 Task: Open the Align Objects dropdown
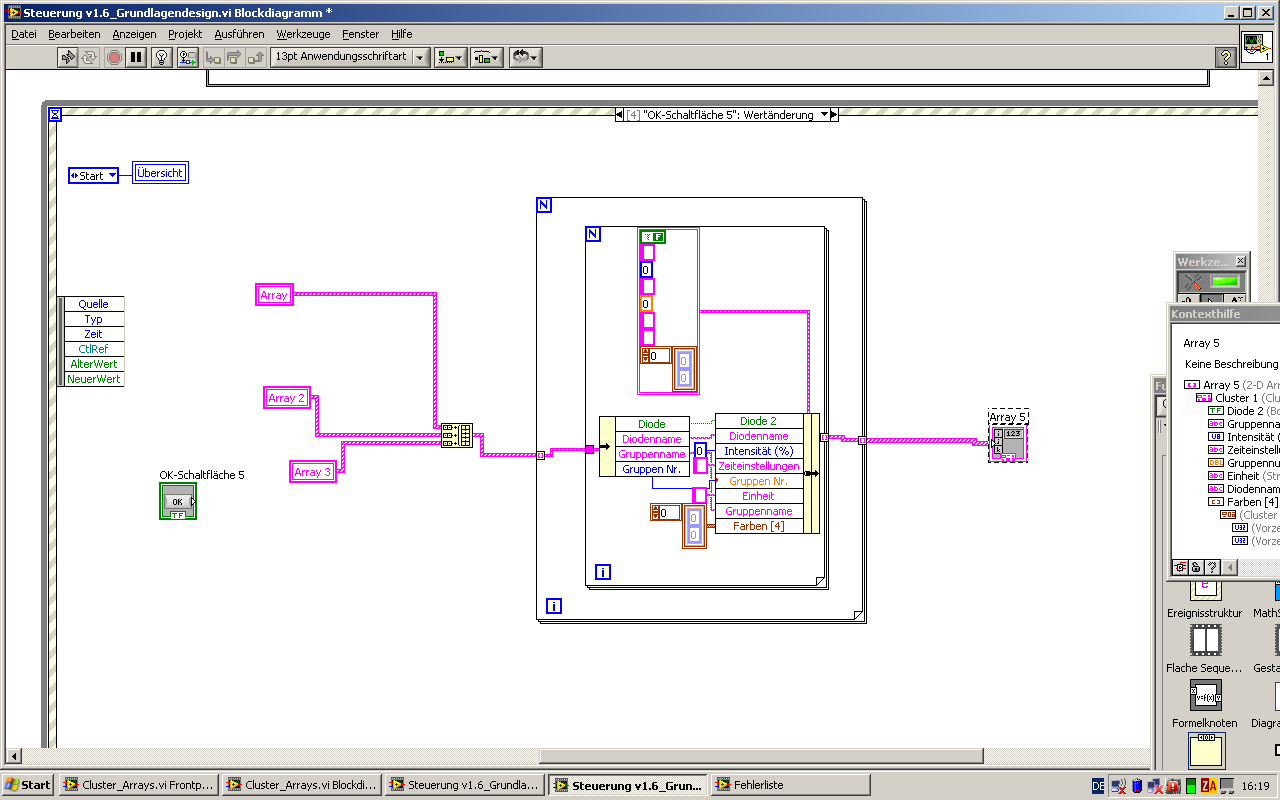point(450,58)
